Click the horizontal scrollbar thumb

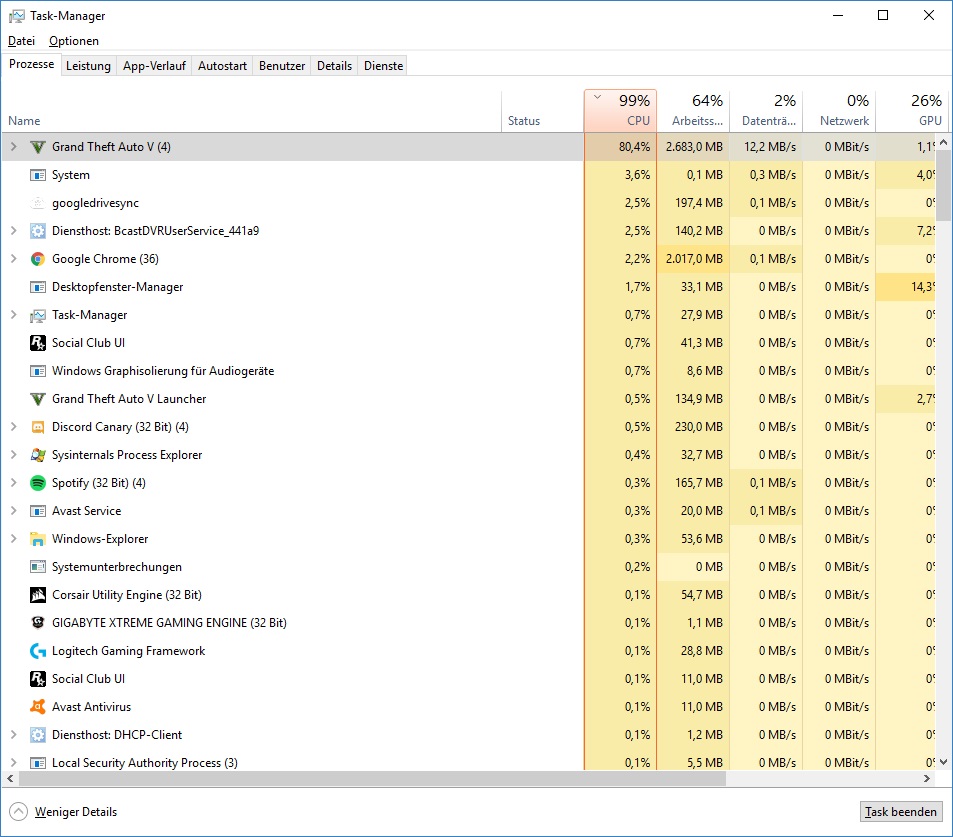click(372, 778)
